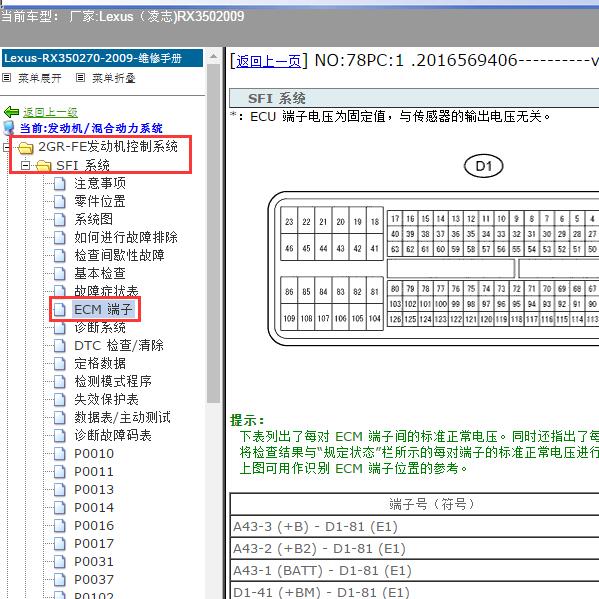Click table row A43-1 (BATT) - D1-81 (E1)

click(414, 571)
